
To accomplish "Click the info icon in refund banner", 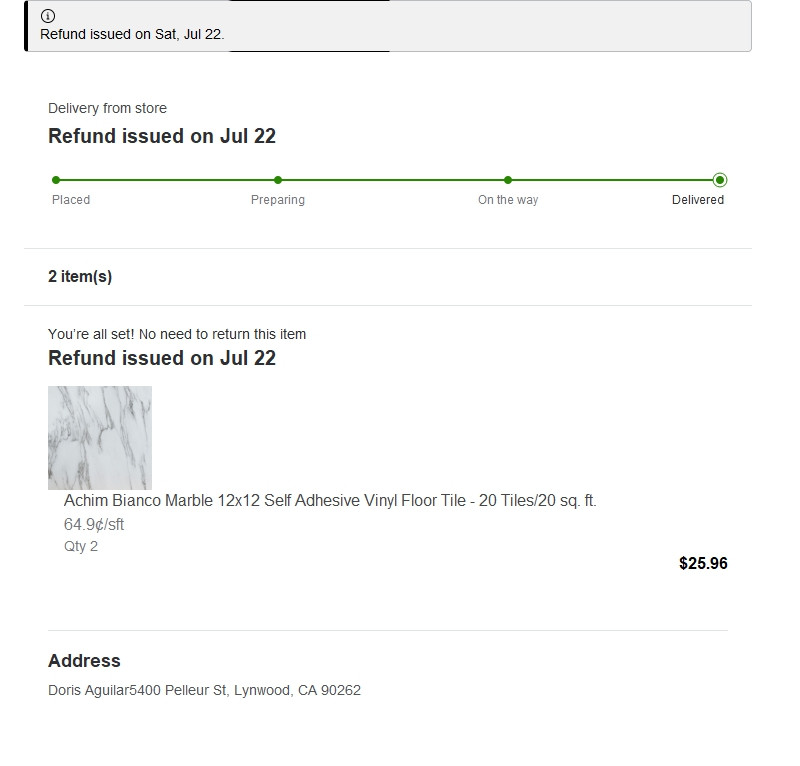I will pos(47,16).
